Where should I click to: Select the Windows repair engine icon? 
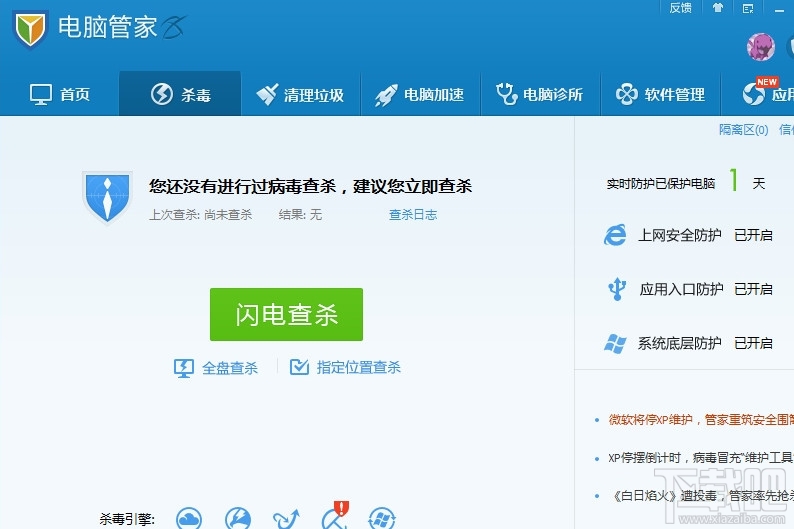(x=382, y=518)
